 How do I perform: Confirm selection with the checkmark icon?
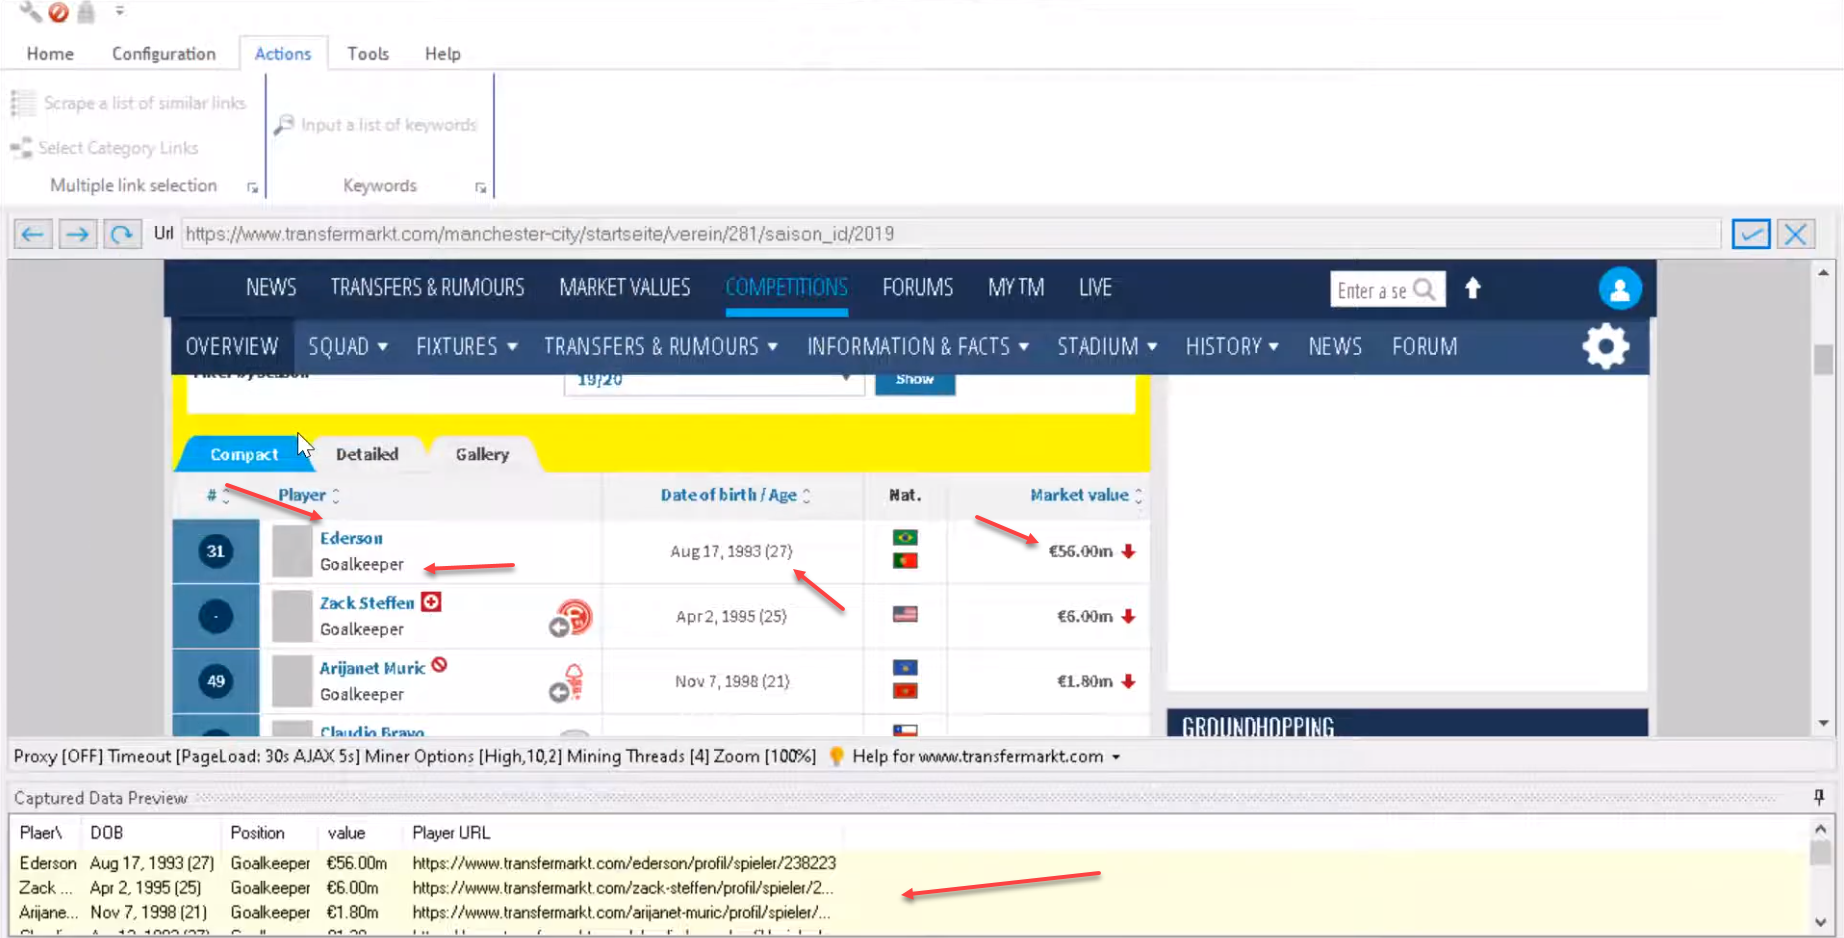point(1750,234)
